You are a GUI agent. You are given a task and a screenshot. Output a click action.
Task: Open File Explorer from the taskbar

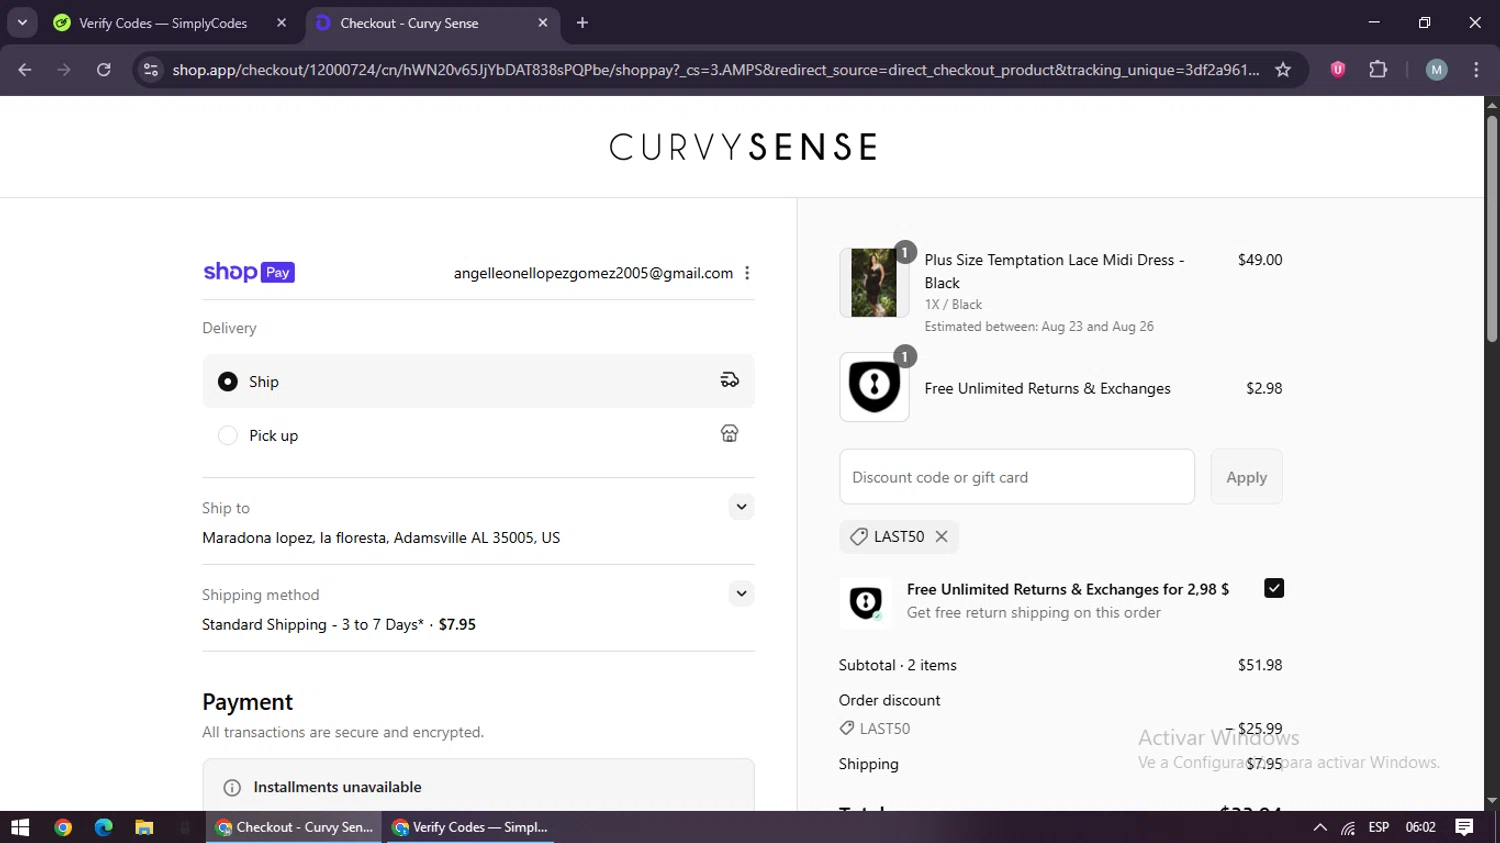pyautogui.click(x=144, y=827)
